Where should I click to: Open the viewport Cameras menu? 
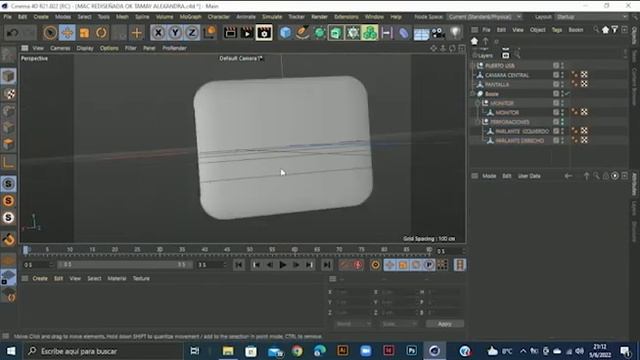coord(60,48)
